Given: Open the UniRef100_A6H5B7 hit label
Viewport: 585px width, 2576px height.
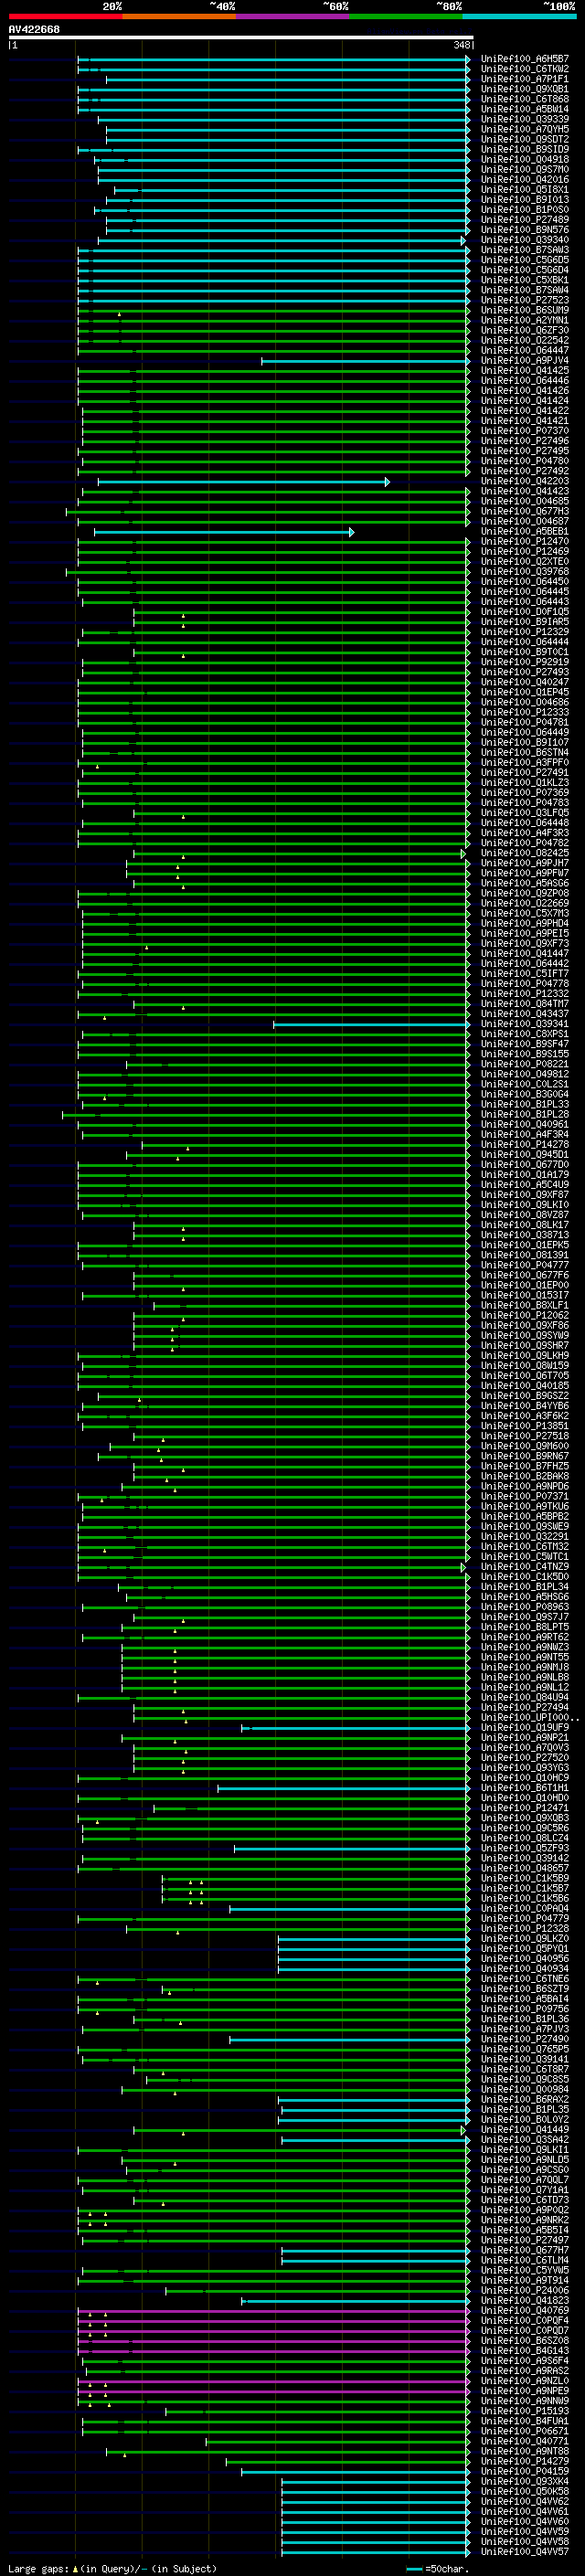Looking at the screenshot, I should pos(524,59).
